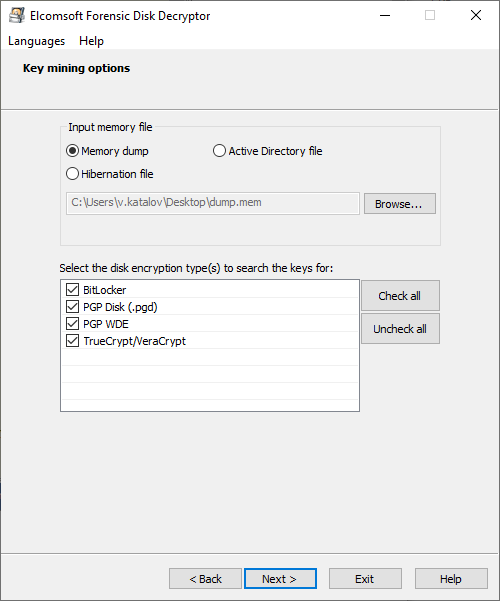Go to the next step with Next >
Image resolution: width=500 pixels, height=601 pixels.
click(x=280, y=578)
